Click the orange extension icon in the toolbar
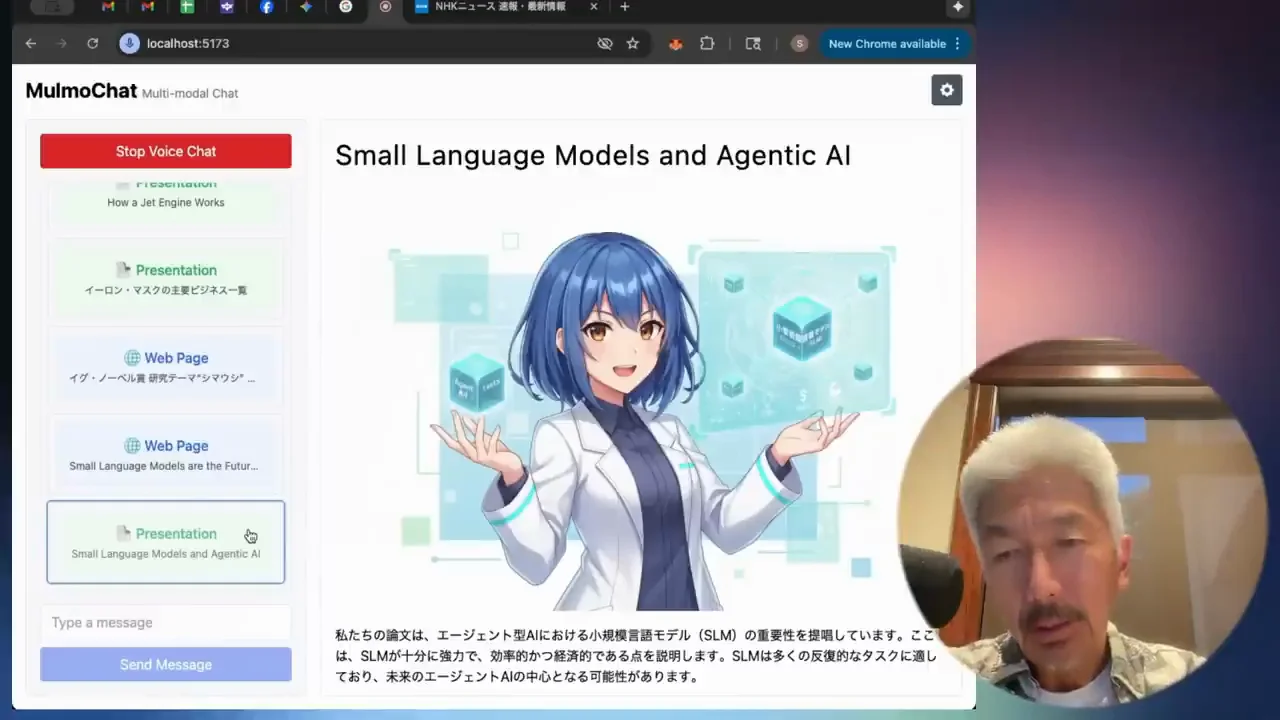The width and height of the screenshot is (1280, 720). tap(675, 43)
